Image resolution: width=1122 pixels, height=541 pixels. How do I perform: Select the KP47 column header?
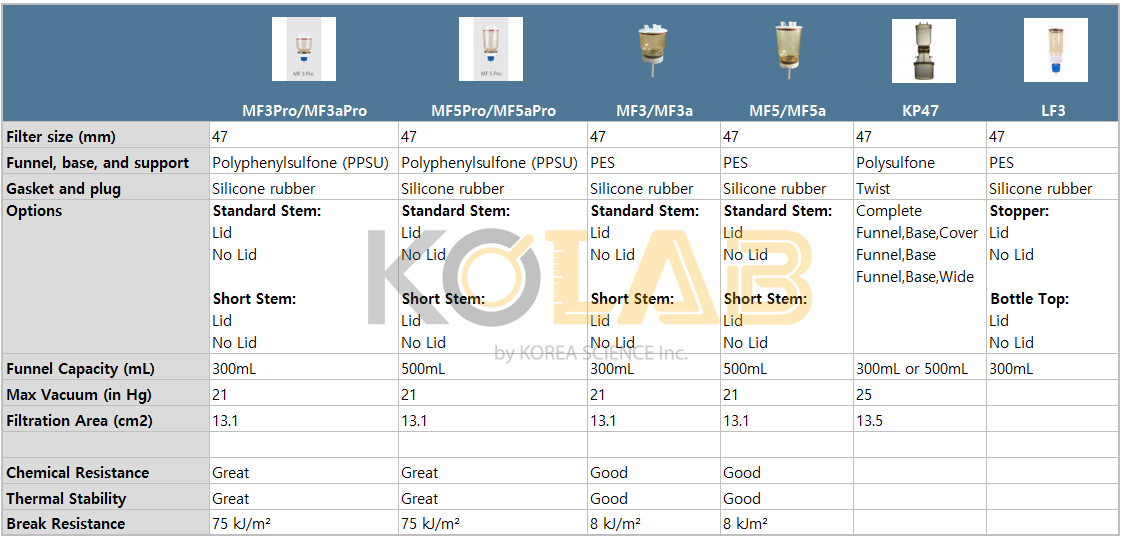pos(920,111)
